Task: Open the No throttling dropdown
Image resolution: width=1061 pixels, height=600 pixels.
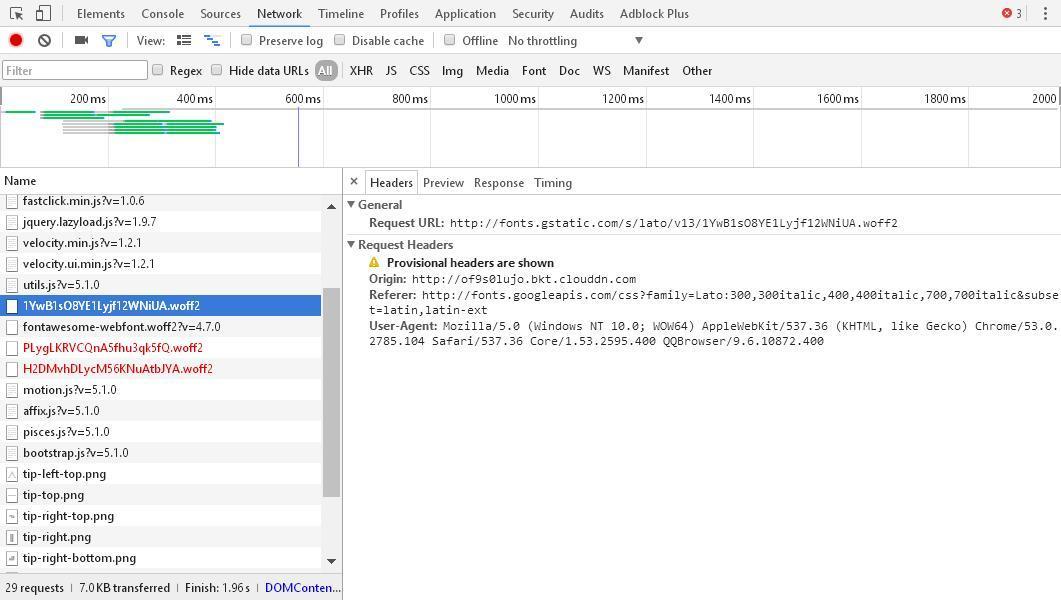Action: 575,41
